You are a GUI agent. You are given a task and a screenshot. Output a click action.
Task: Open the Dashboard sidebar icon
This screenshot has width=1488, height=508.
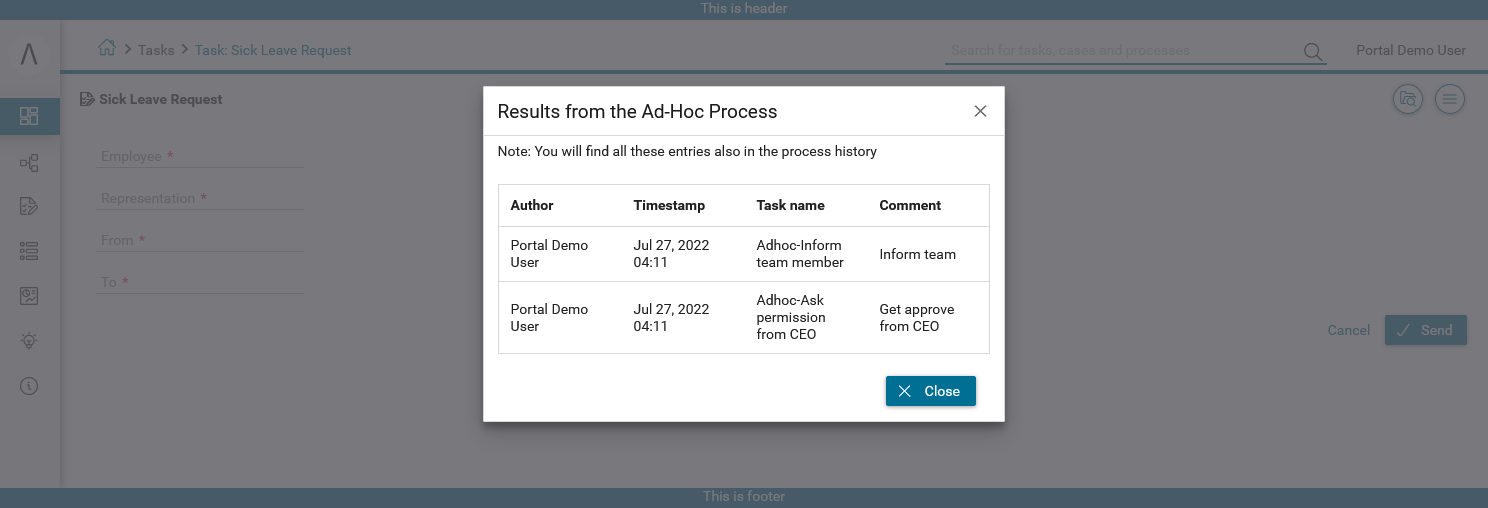click(x=29, y=116)
